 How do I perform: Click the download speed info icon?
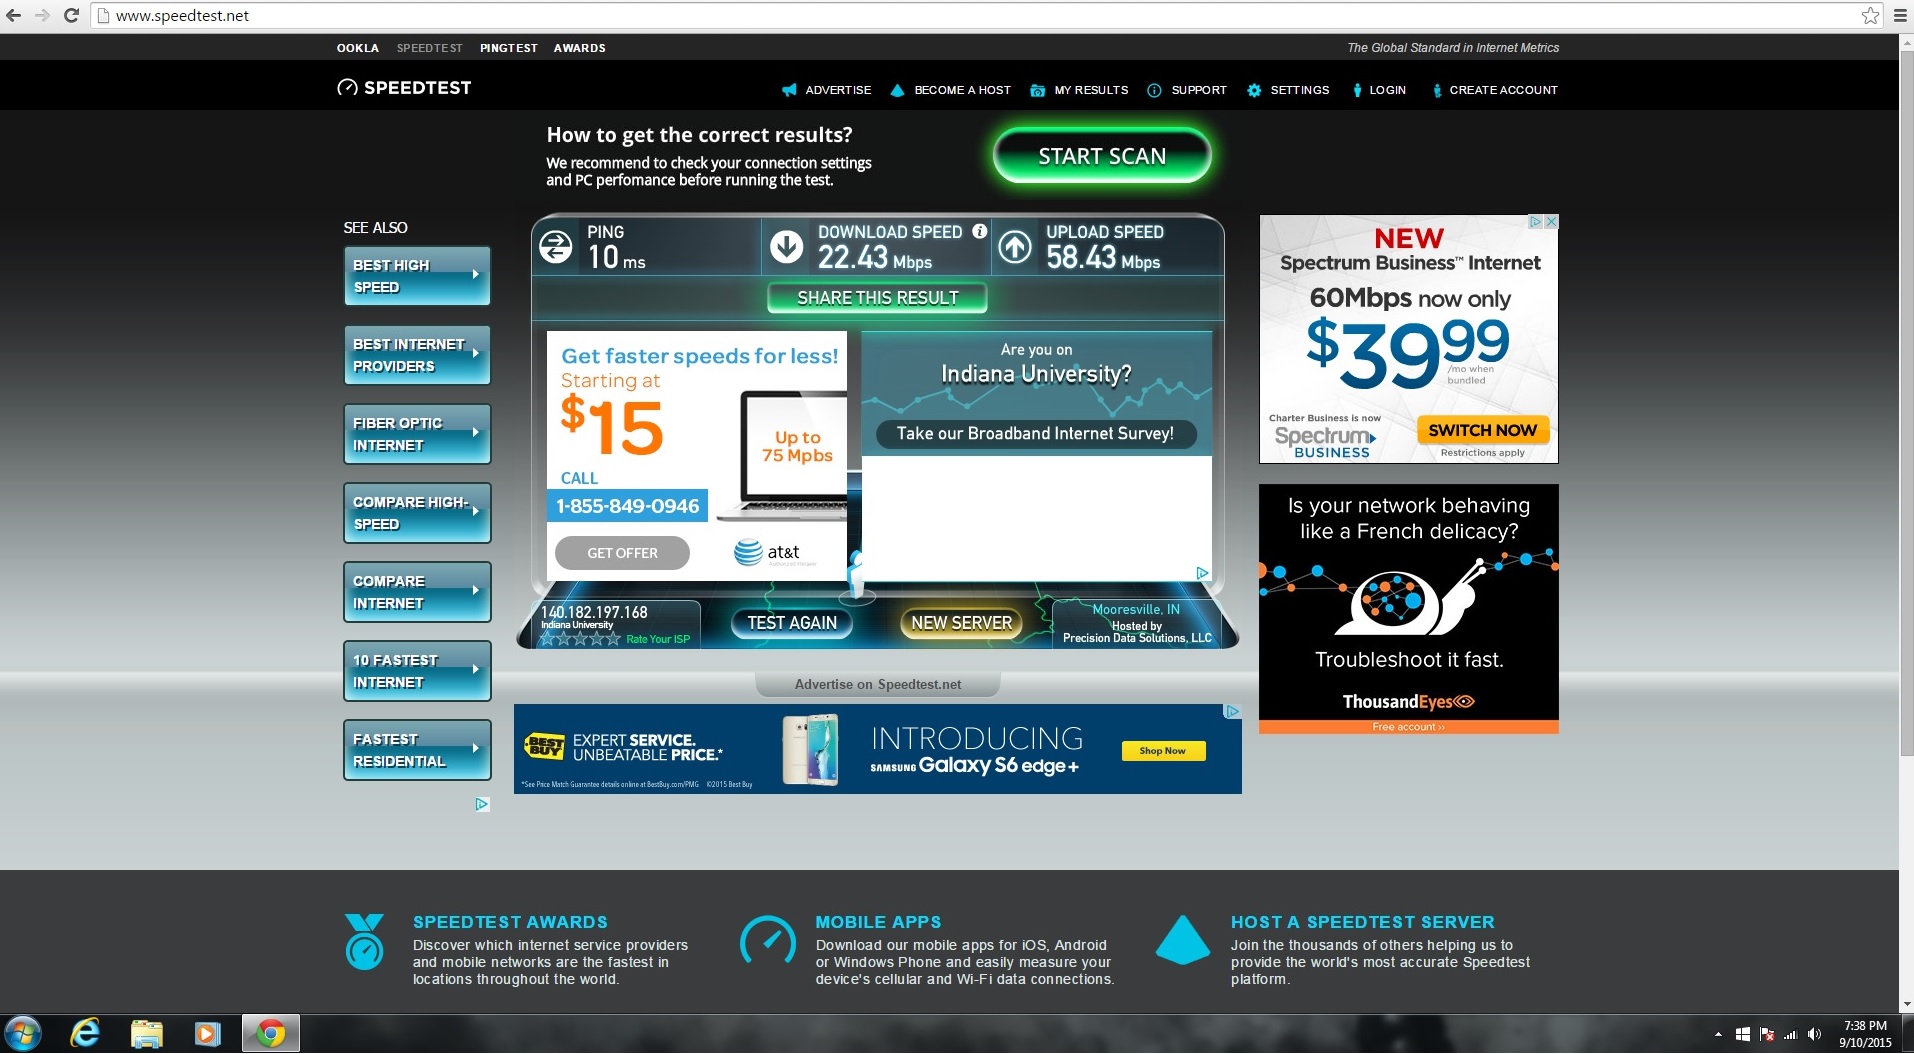point(980,231)
